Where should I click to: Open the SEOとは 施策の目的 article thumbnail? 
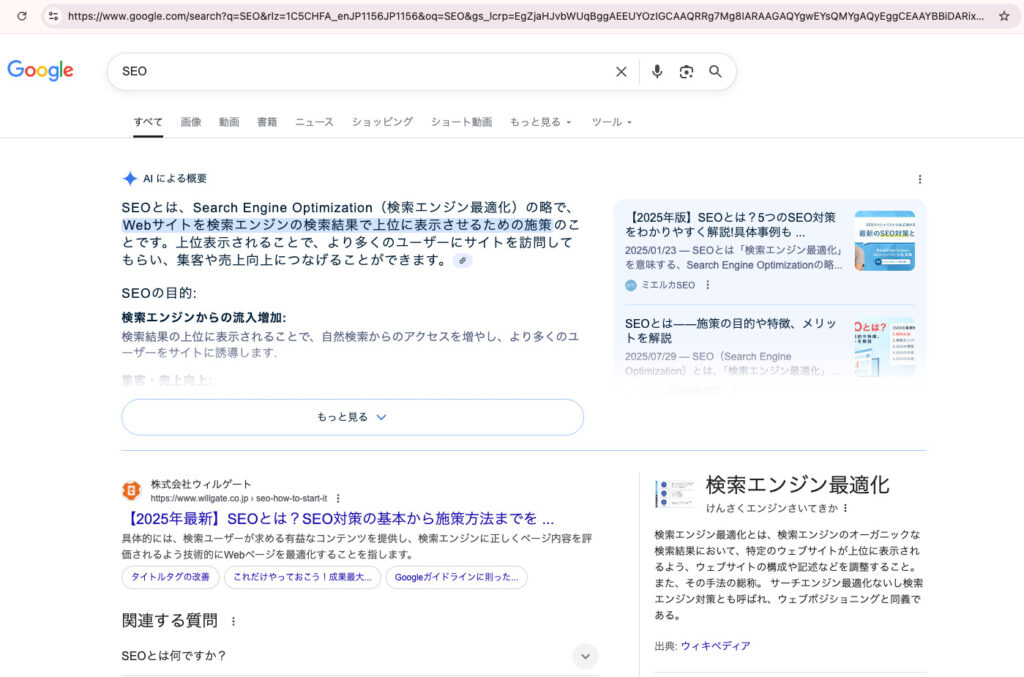tap(884, 347)
